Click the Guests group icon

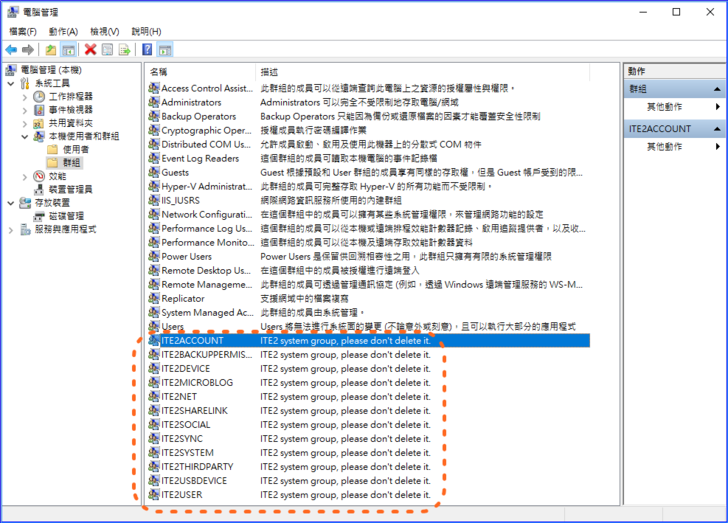(x=154, y=172)
